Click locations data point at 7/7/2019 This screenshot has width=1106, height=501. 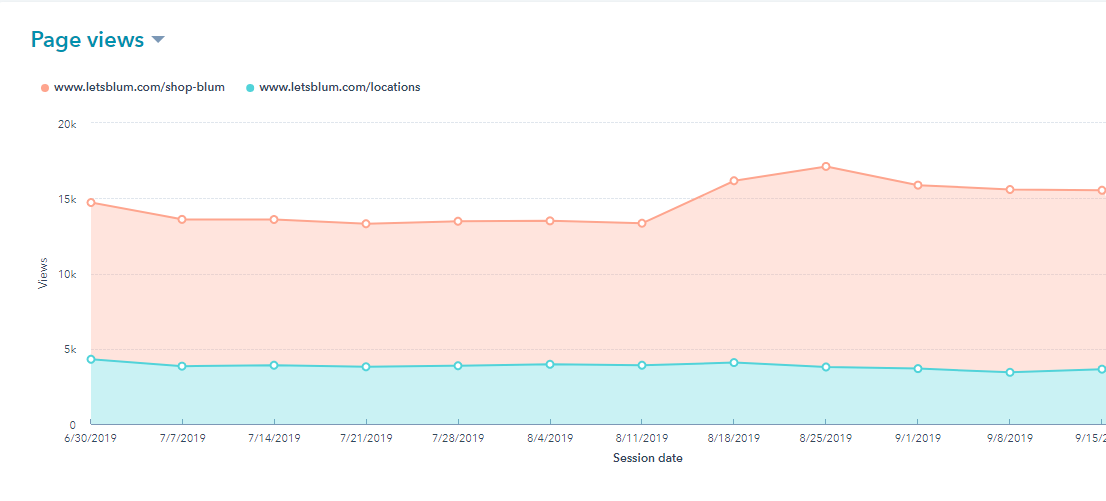click(x=182, y=366)
